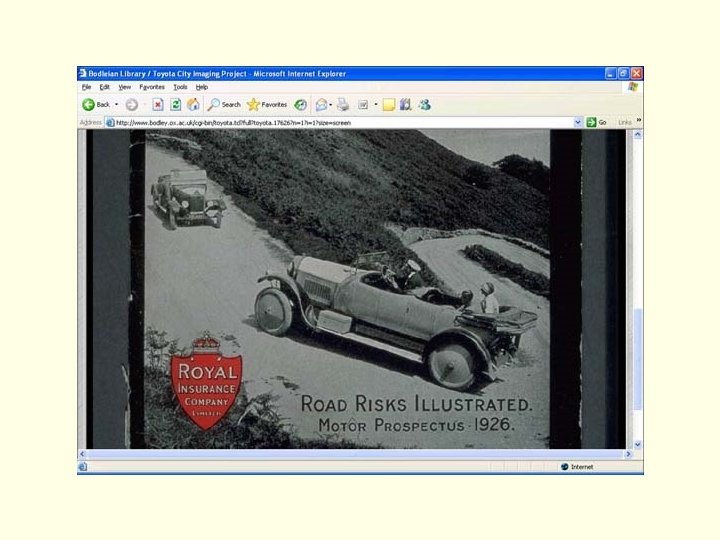Click the vertical scrollbar down arrow
The height and width of the screenshot is (540, 720).
637,444
